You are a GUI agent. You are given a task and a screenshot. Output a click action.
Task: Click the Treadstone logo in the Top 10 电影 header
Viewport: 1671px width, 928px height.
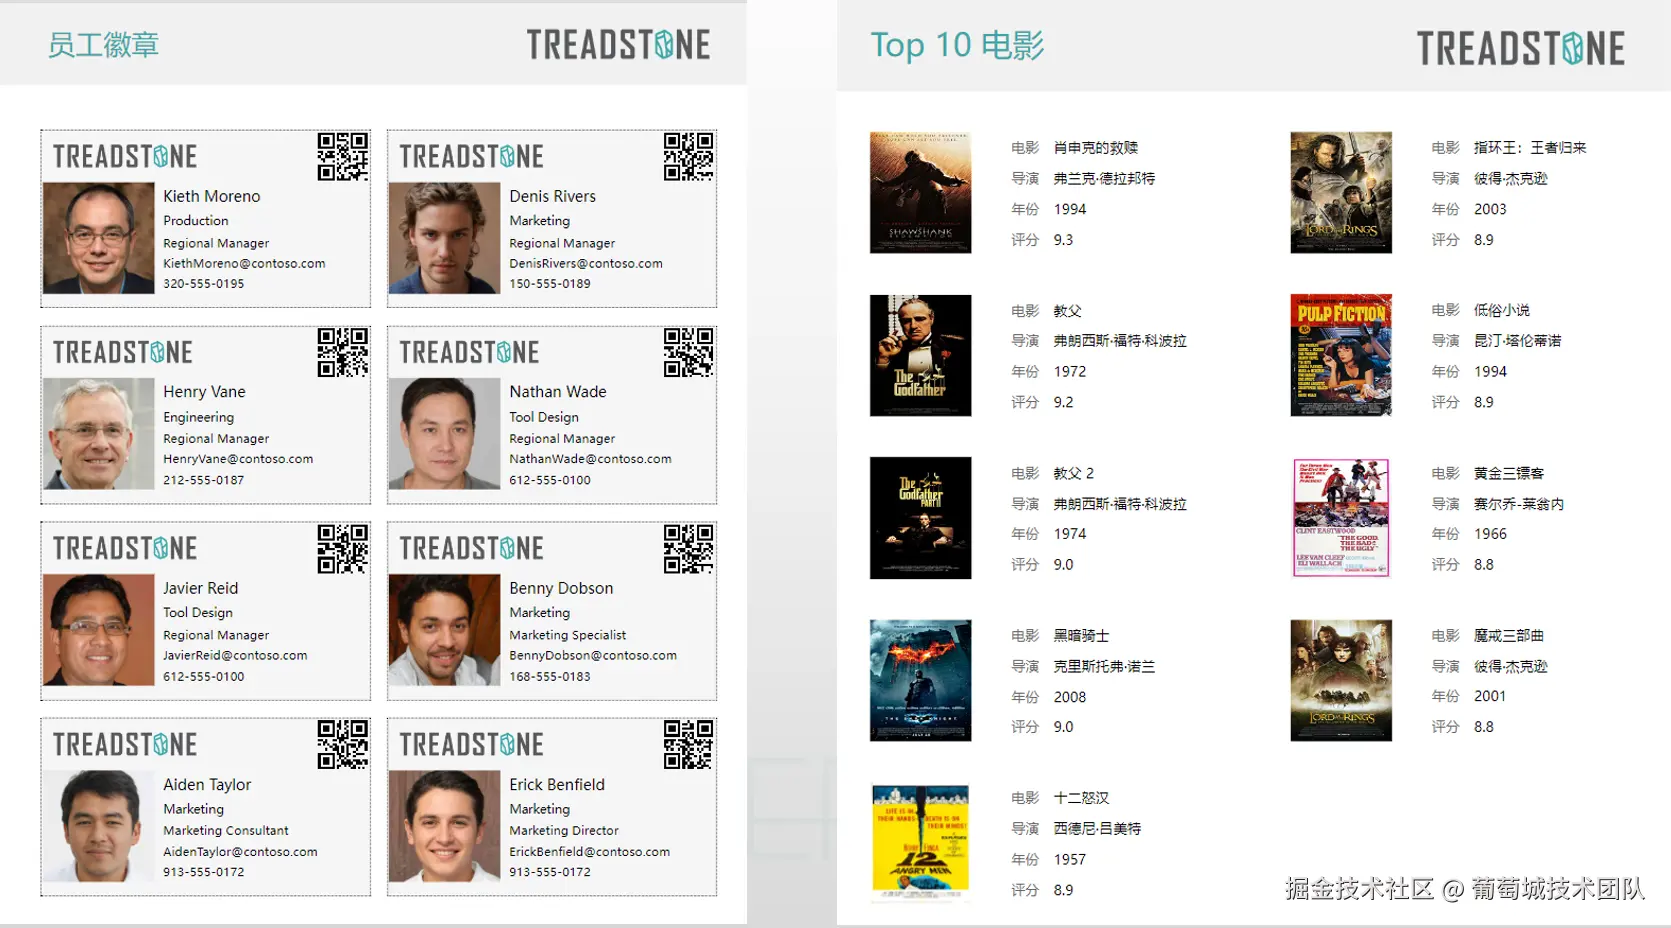click(x=1521, y=48)
